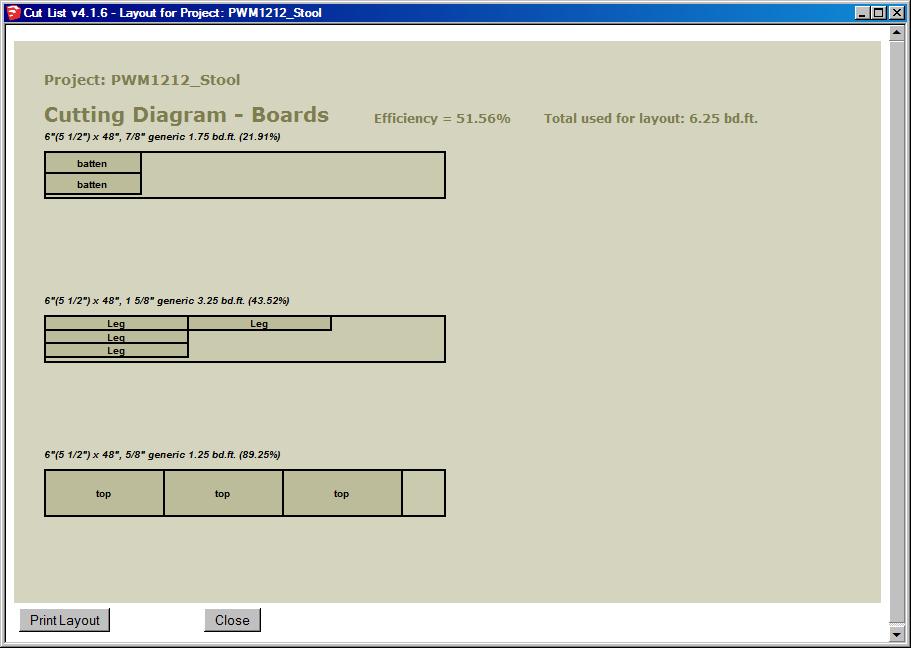Click the scrollbar down arrow
The width and height of the screenshot is (911, 648).
[896, 635]
